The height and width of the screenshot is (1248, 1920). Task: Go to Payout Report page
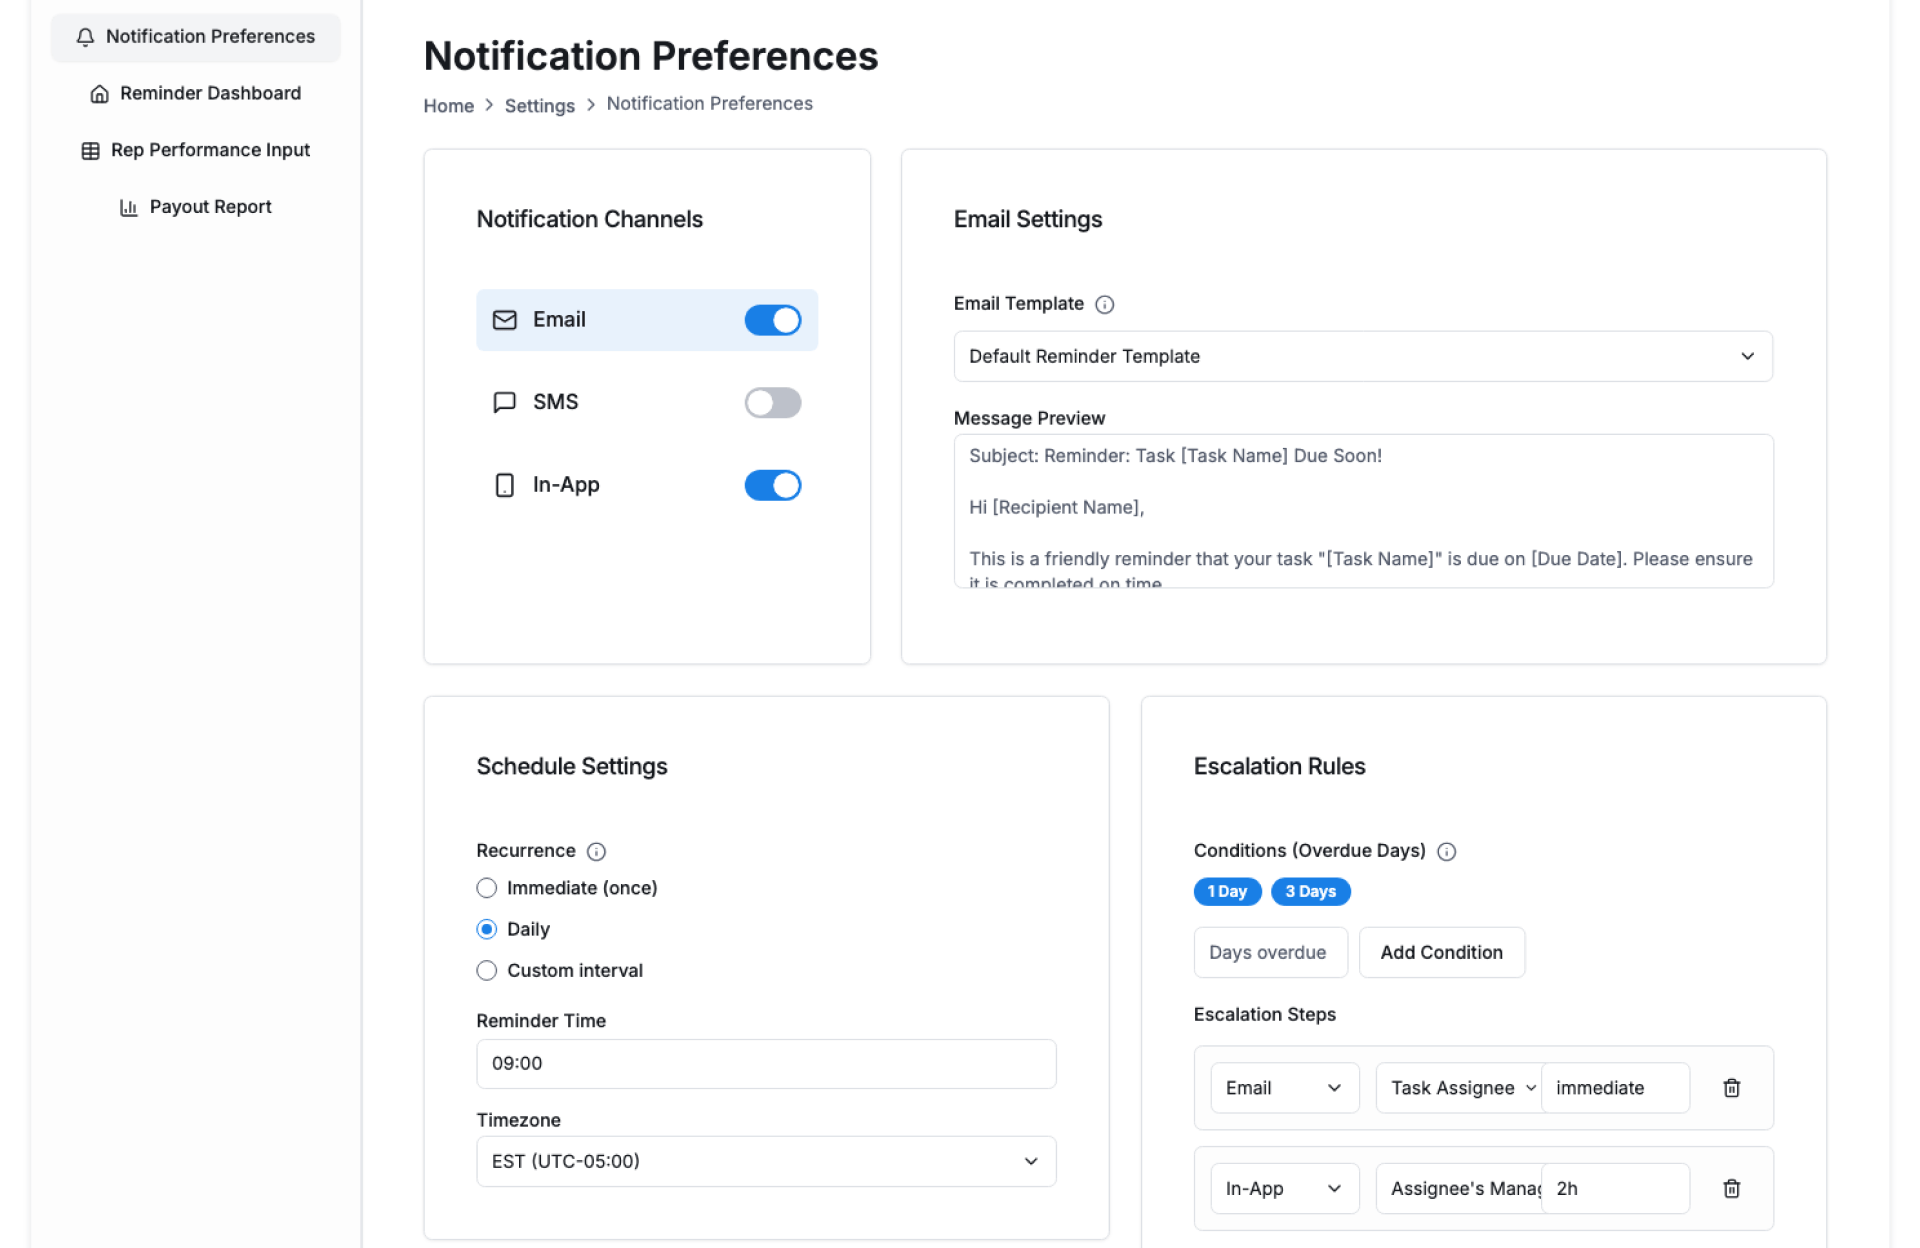coord(210,207)
